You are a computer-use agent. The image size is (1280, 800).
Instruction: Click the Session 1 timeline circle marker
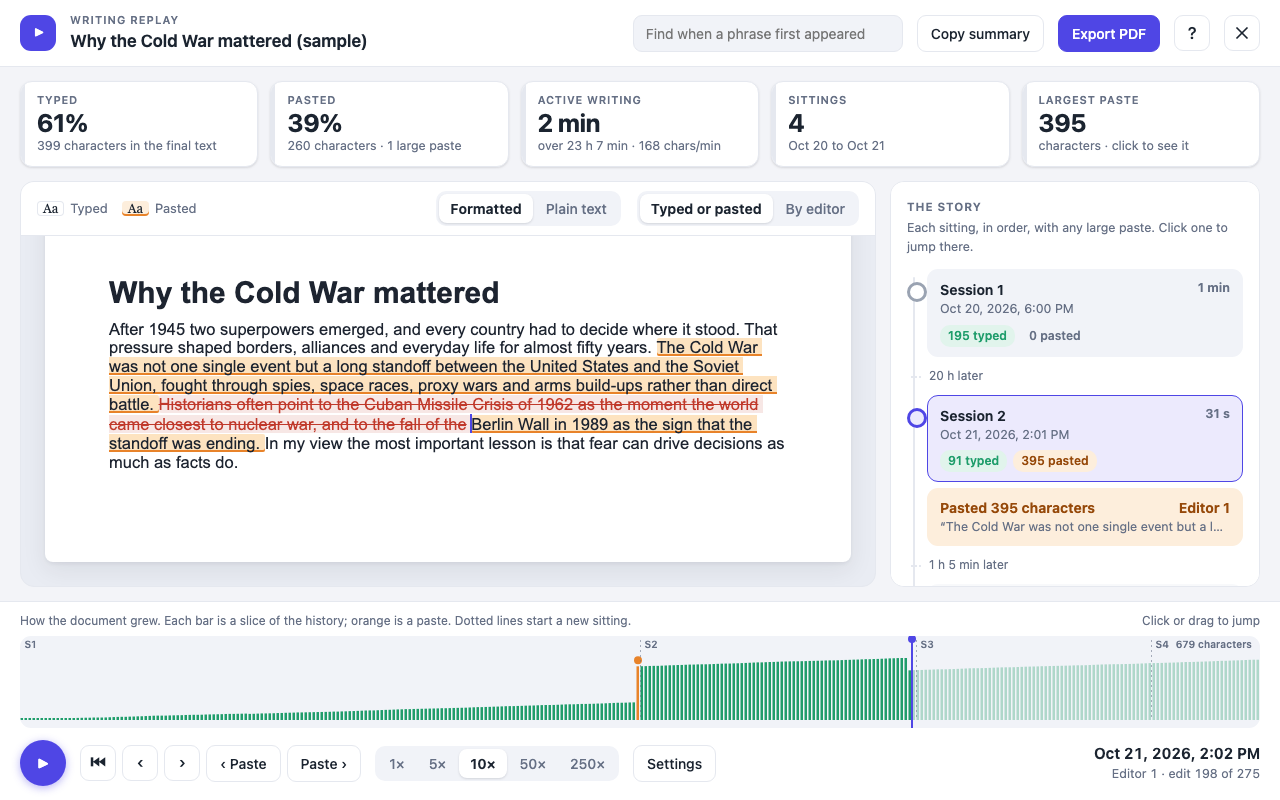917,292
